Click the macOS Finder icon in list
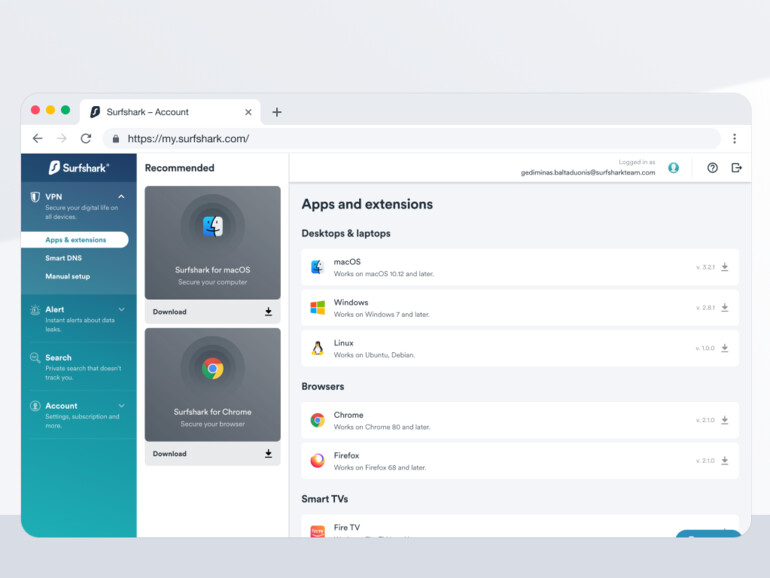Viewport: 770px width, 578px height. click(318, 267)
